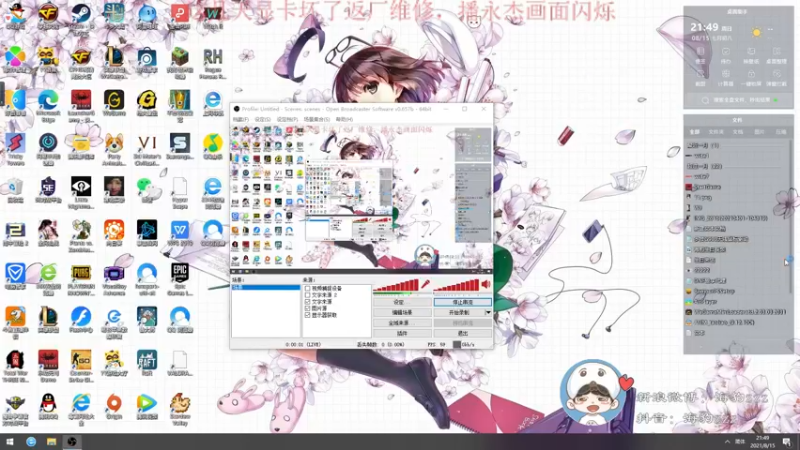Click the 插件 button
800x450 pixels.
coord(402,333)
